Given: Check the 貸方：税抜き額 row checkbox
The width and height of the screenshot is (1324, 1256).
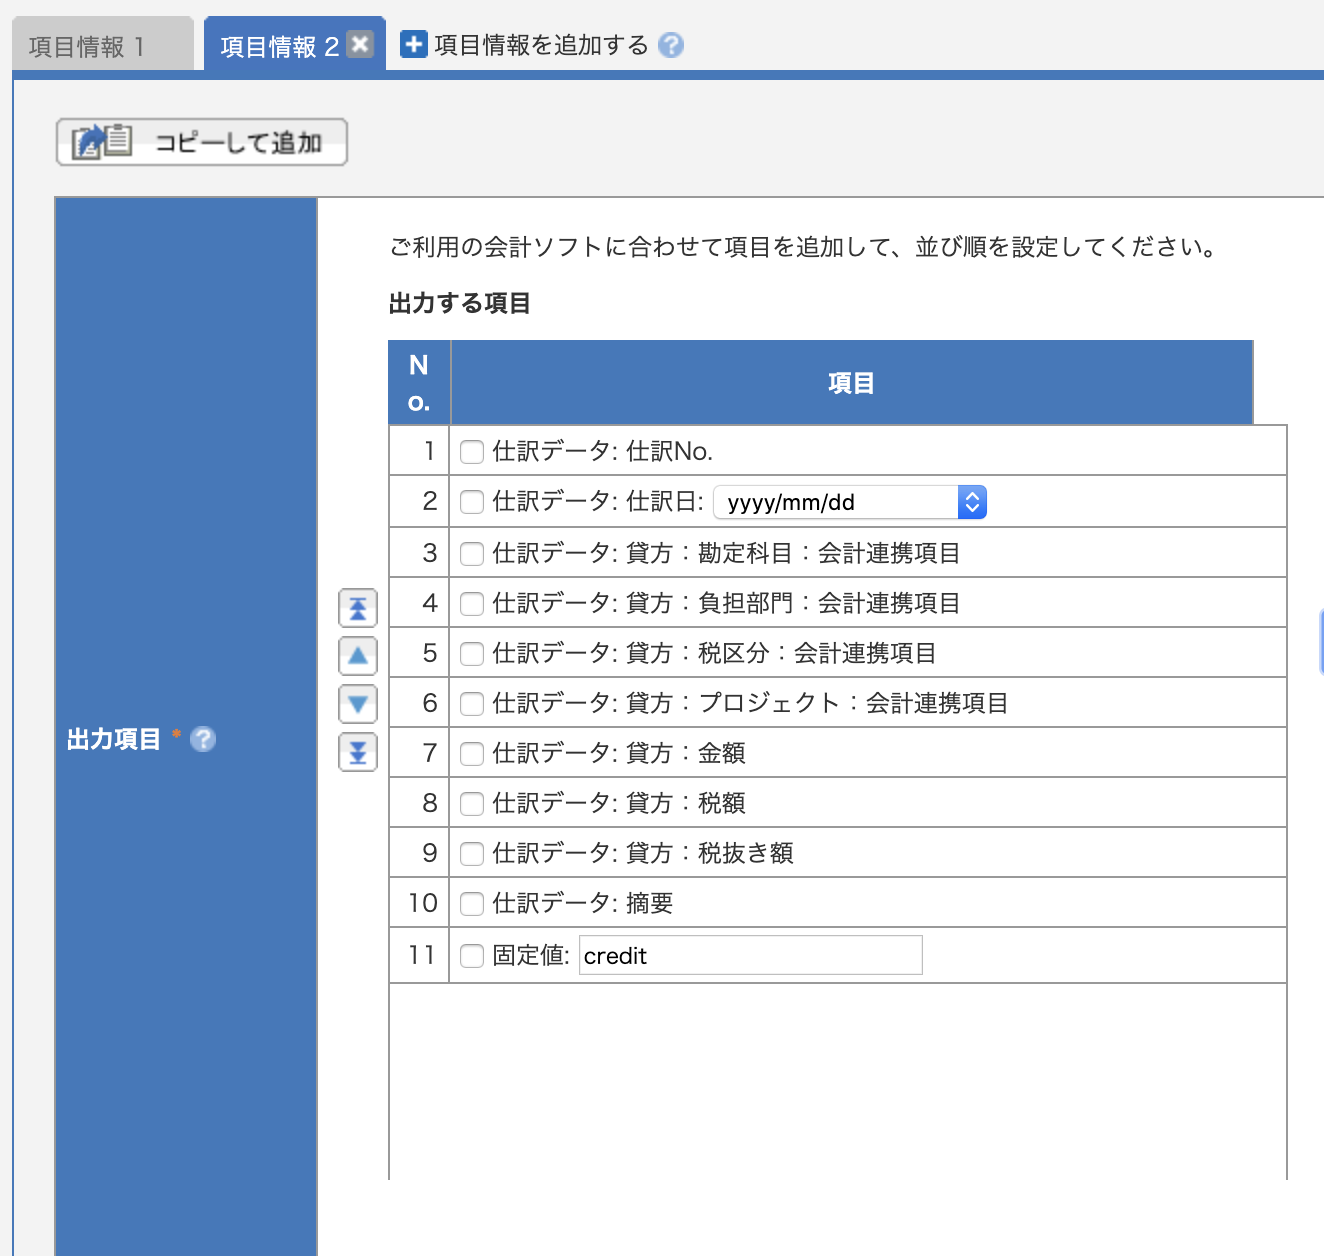Looking at the screenshot, I should 472,854.
